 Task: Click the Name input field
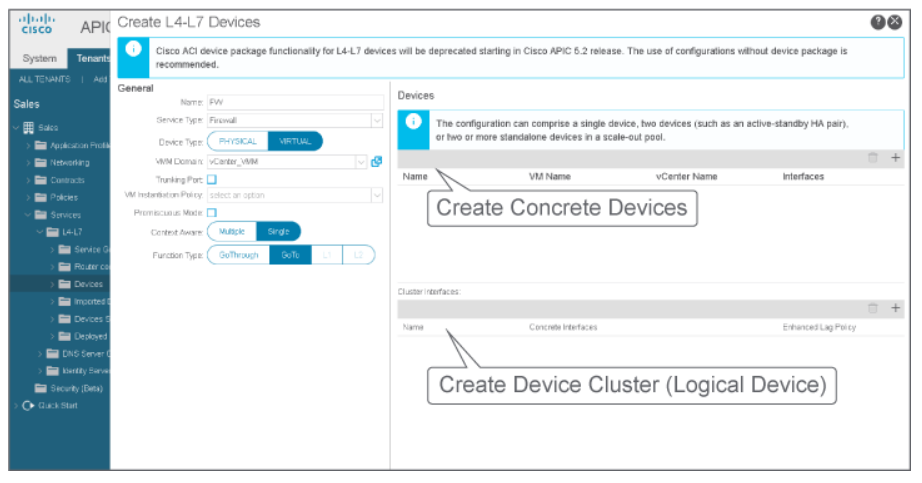[x=294, y=102]
